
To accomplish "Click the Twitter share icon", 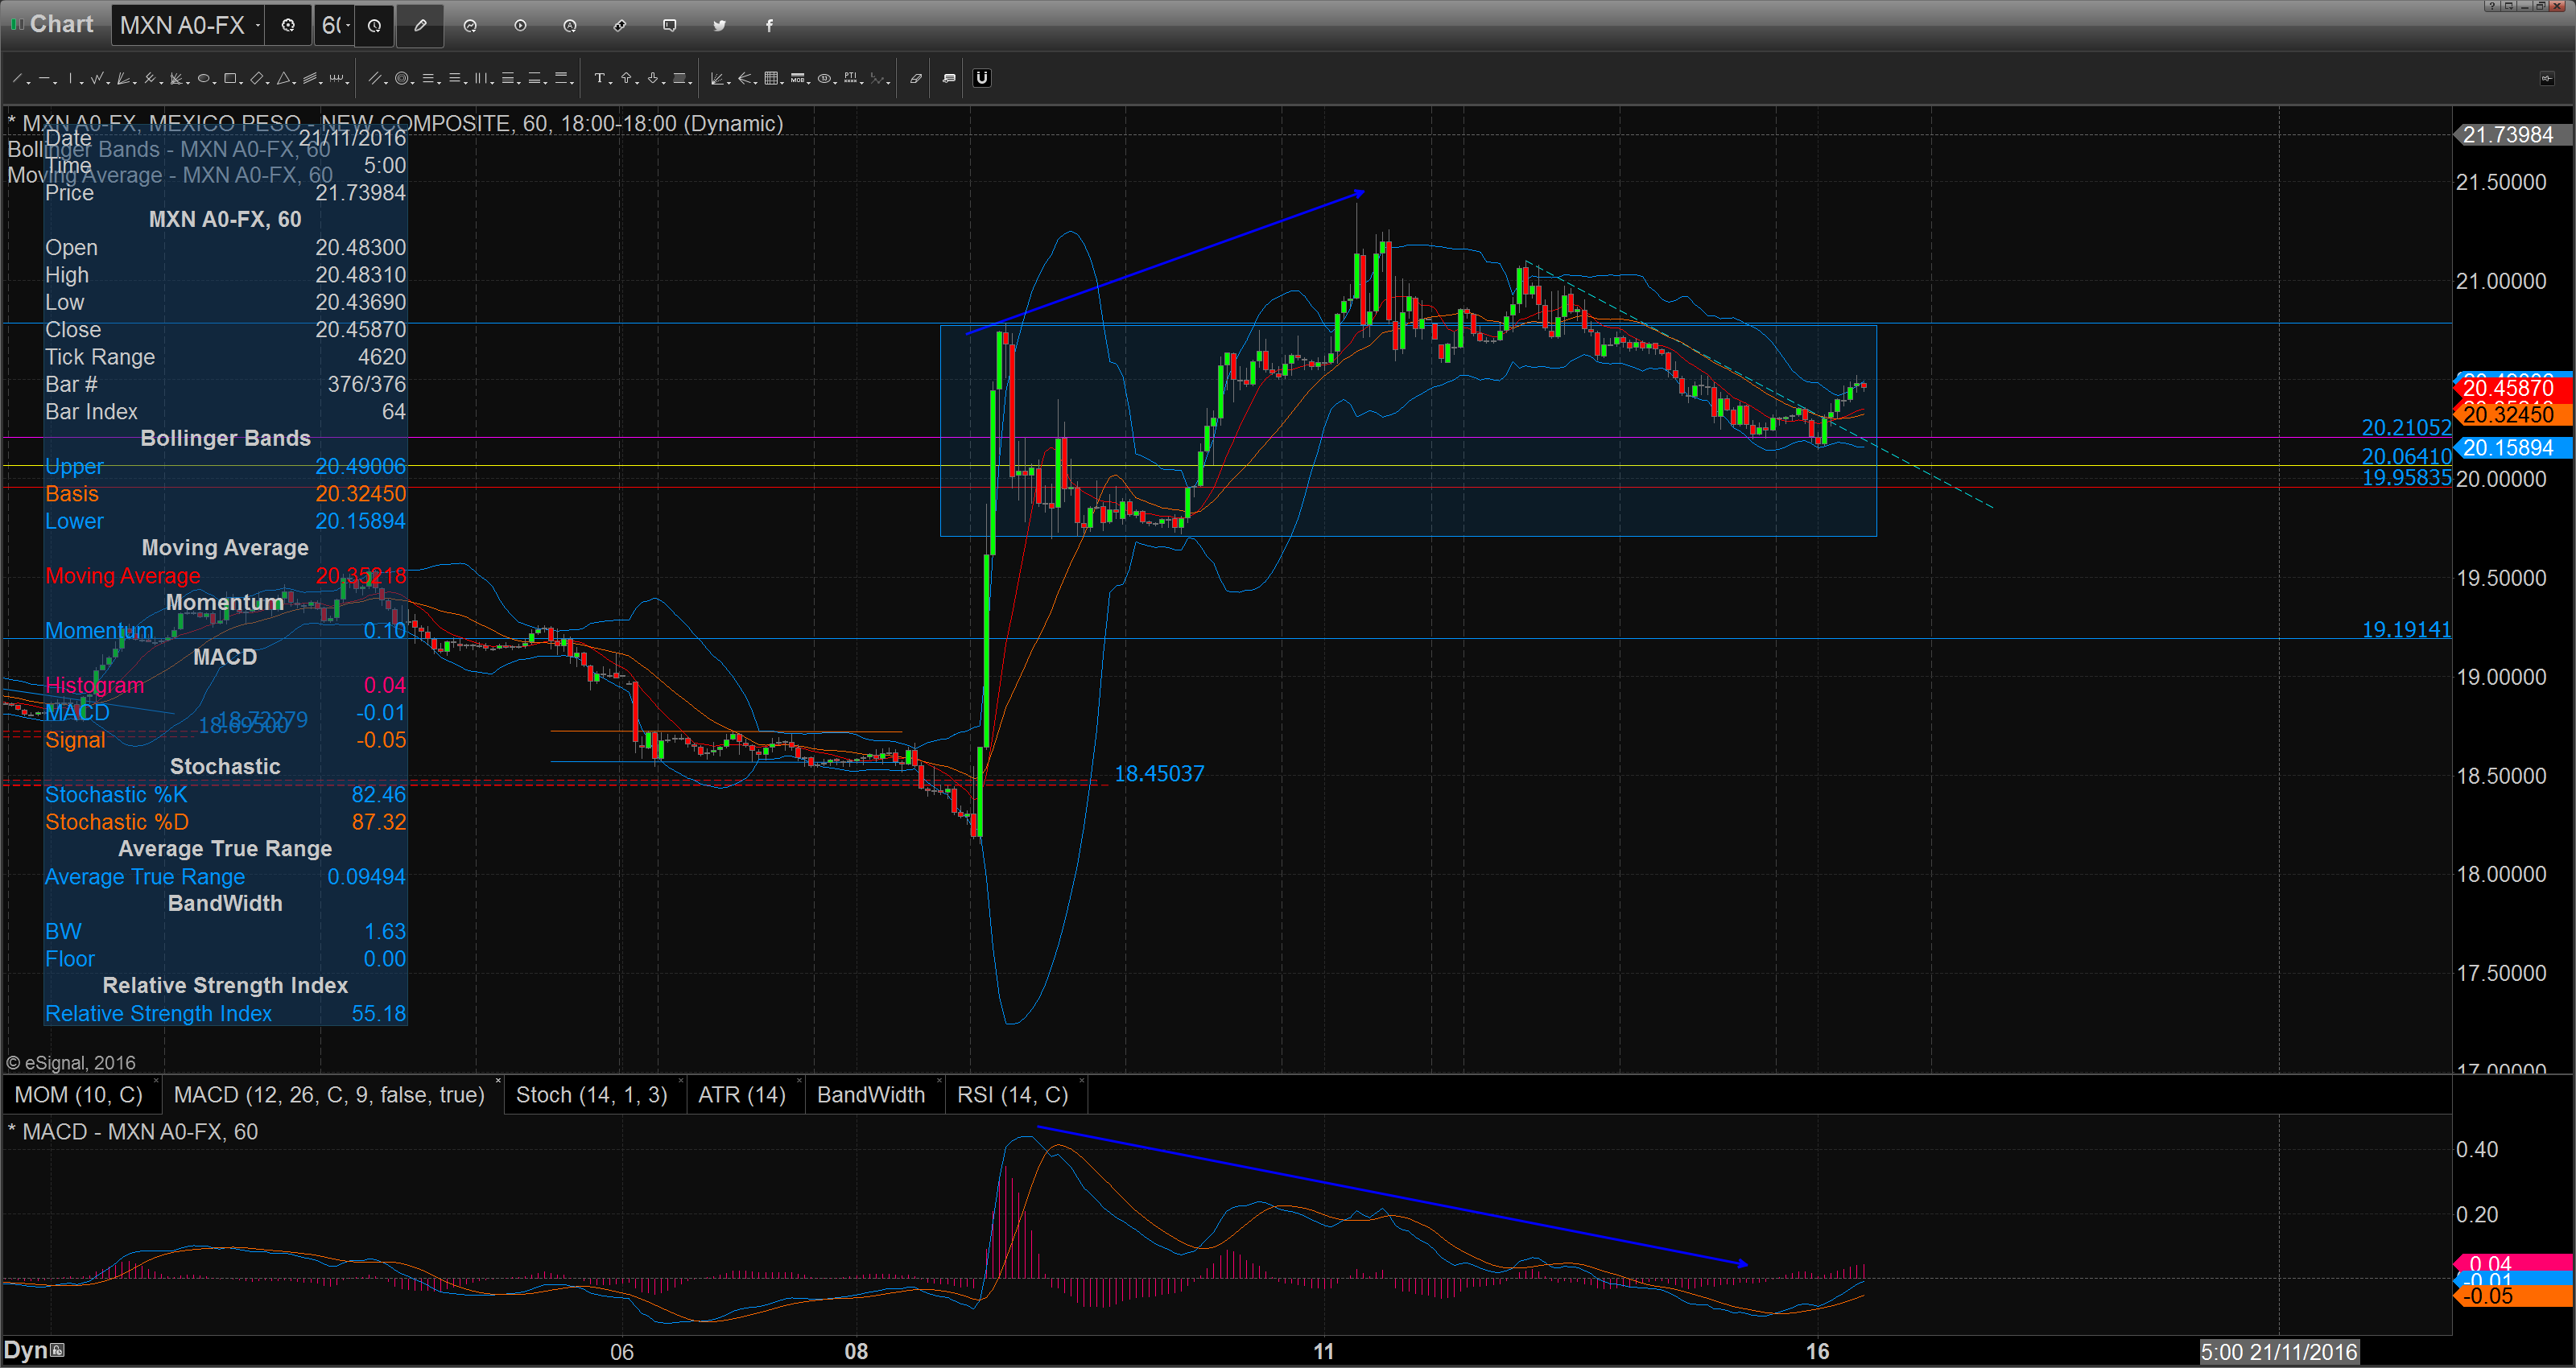I will click(x=720, y=25).
